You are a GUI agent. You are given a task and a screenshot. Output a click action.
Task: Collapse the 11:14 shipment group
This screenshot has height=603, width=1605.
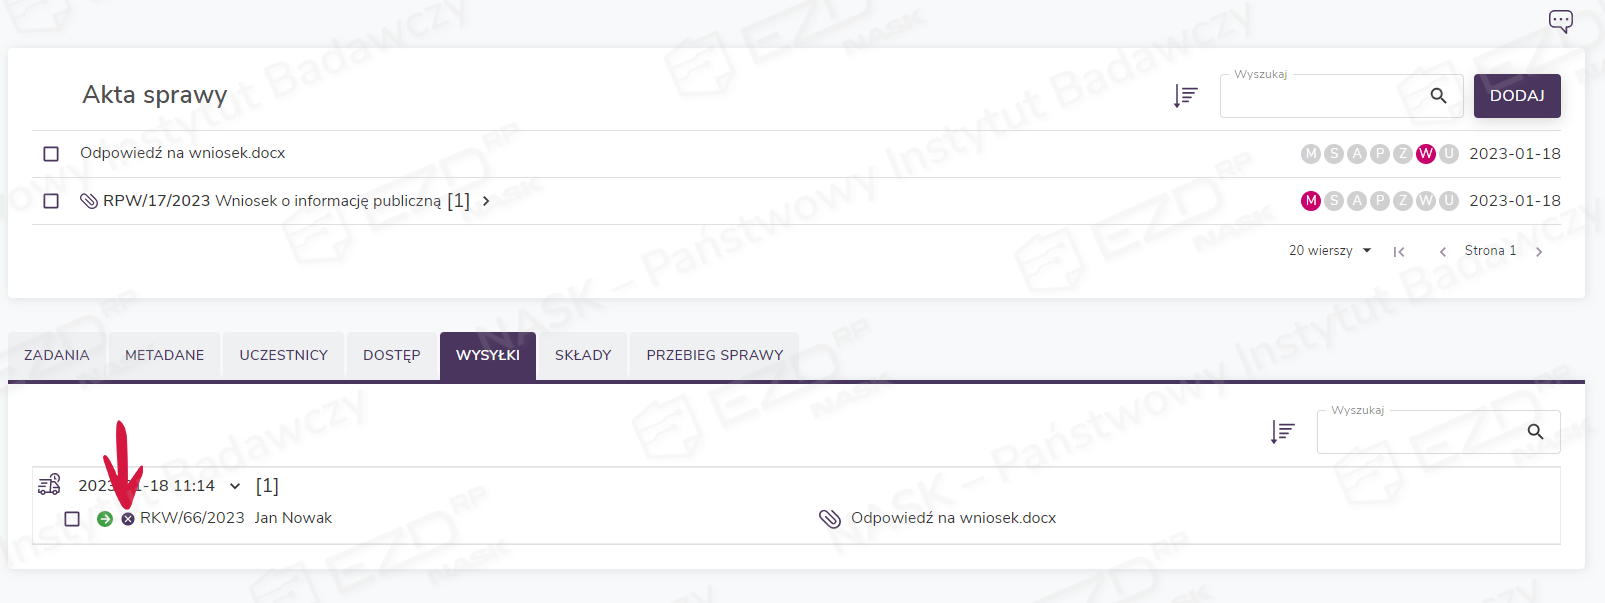235,486
